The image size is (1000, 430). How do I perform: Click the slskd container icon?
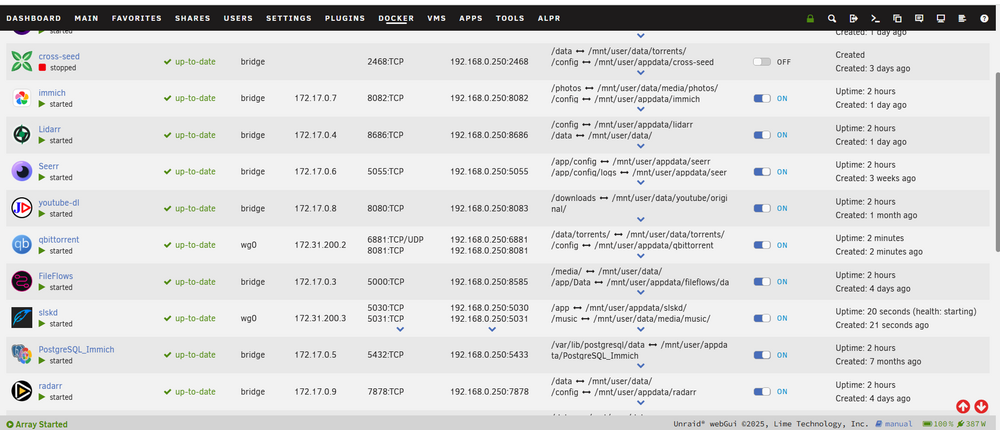[22, 318]
